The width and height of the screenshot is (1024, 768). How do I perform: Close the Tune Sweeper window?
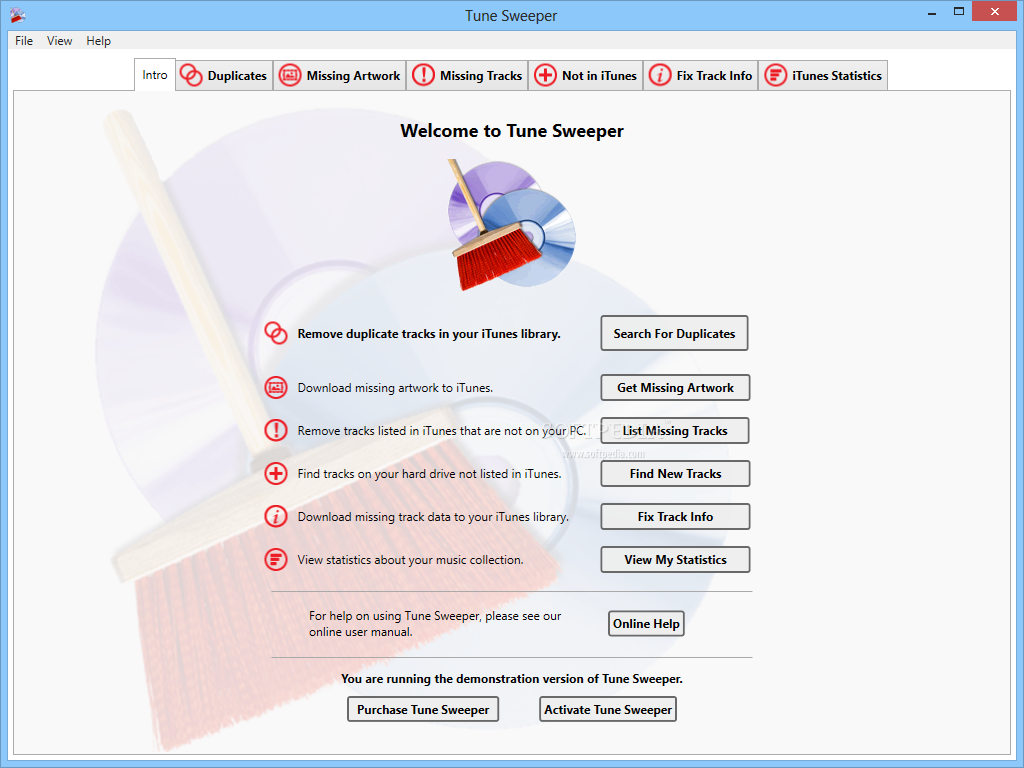[995, 12]
